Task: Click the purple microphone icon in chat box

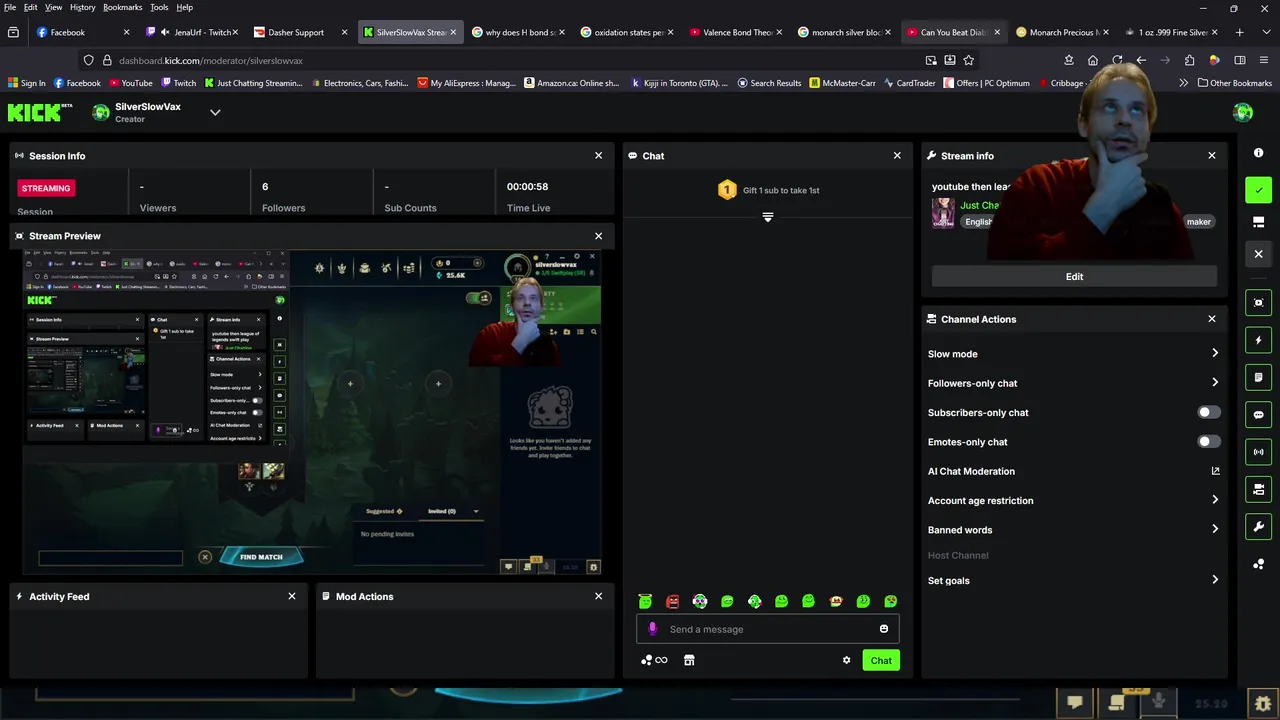Action: [x=652, y=629]
